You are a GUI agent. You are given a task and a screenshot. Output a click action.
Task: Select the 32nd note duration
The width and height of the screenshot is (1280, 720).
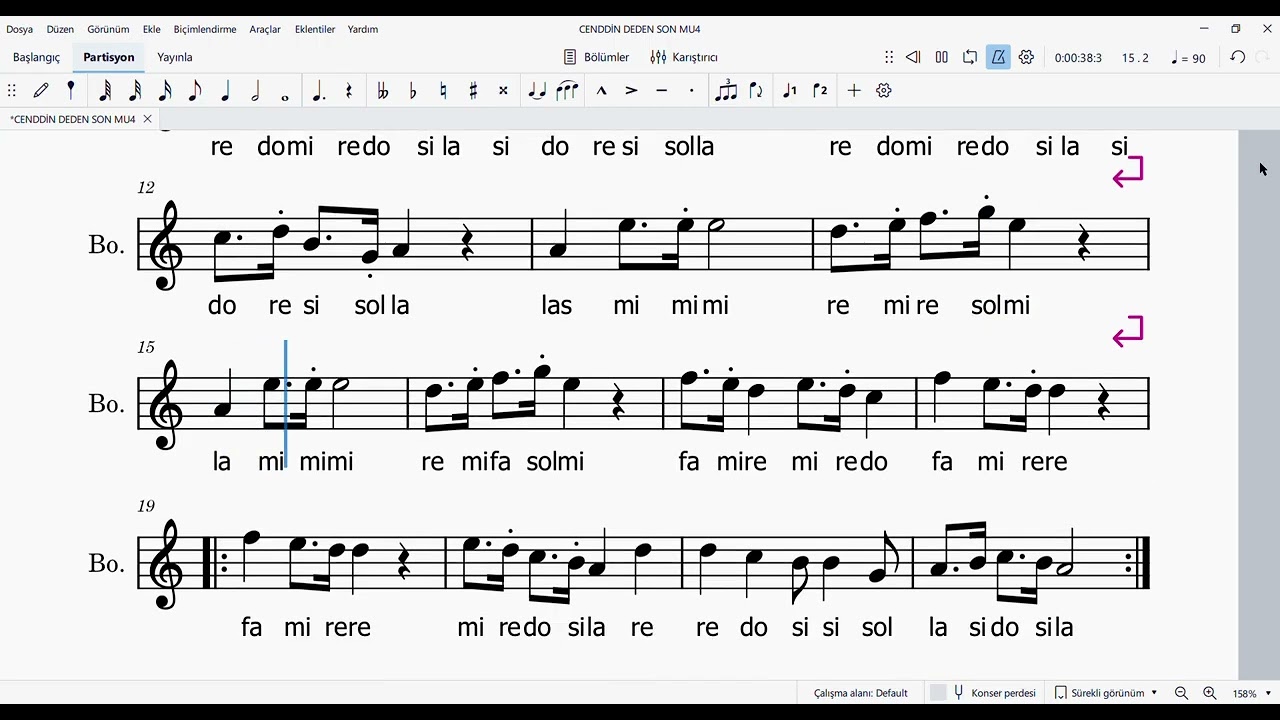(135, 90)
